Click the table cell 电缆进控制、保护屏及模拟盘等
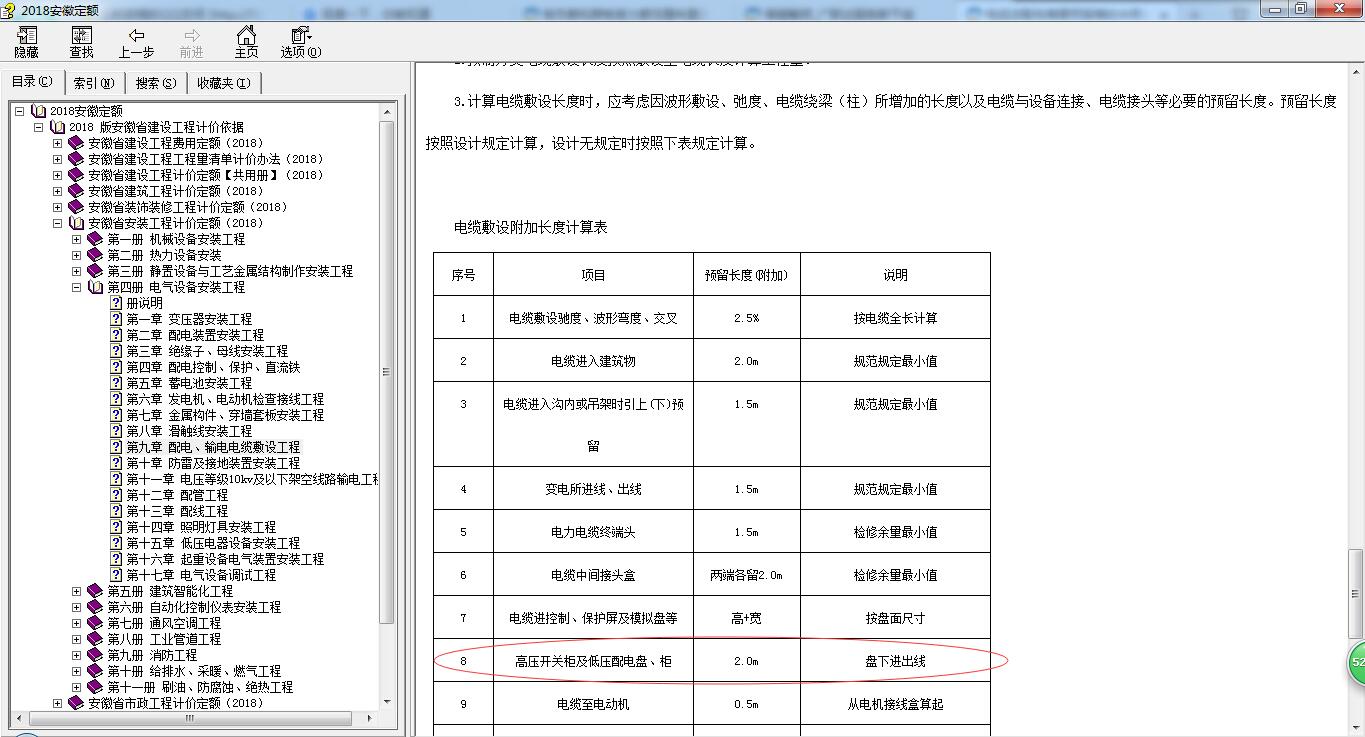The image size is (1365, 737). coord(593,618)
